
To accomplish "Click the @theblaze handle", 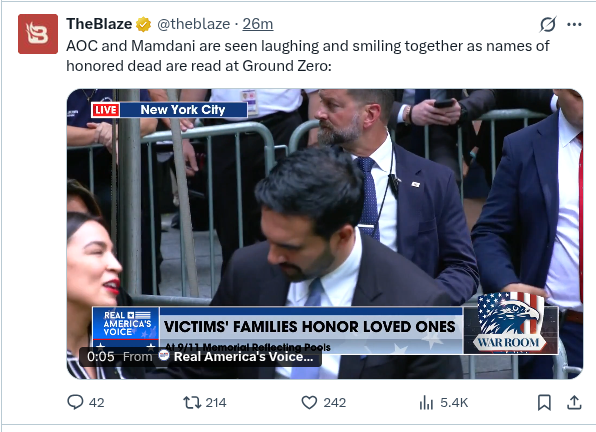I will point(193,24).
